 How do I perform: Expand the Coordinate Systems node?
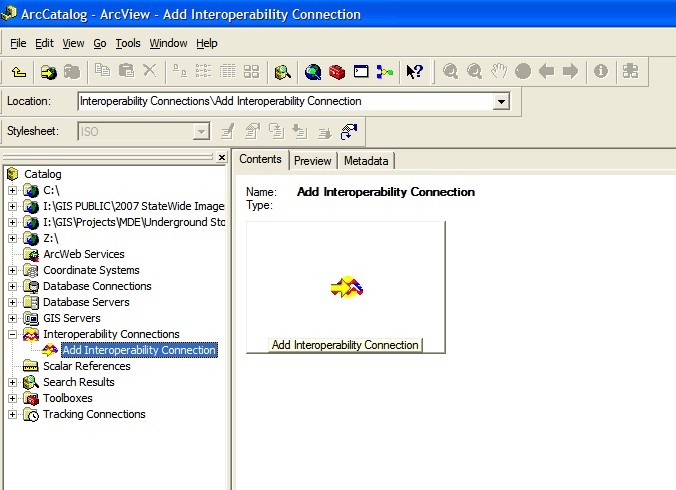(13, 270)
